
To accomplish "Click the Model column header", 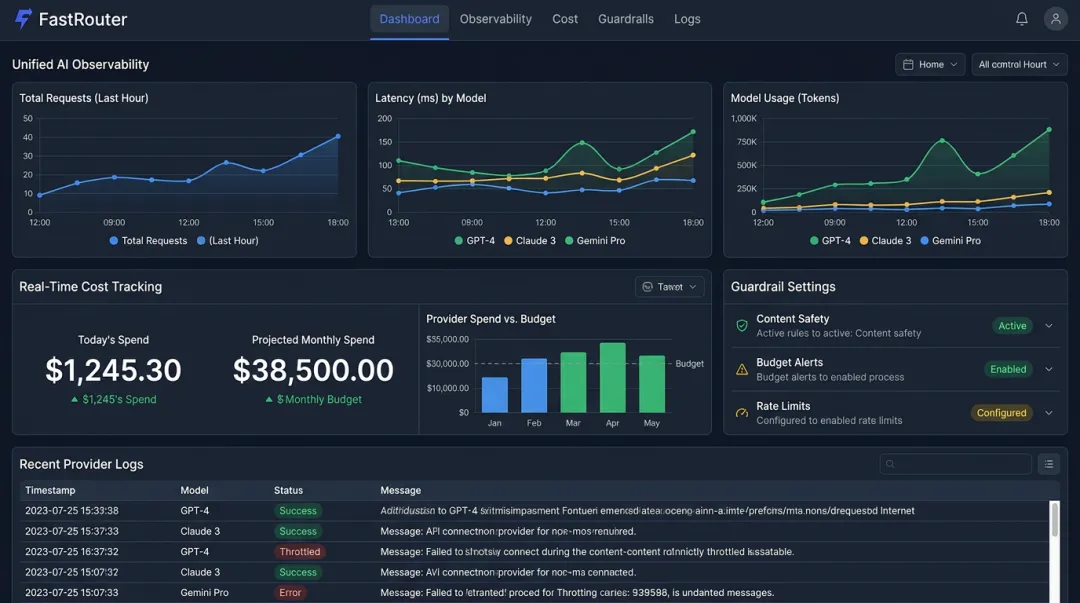I will point(194,490).
